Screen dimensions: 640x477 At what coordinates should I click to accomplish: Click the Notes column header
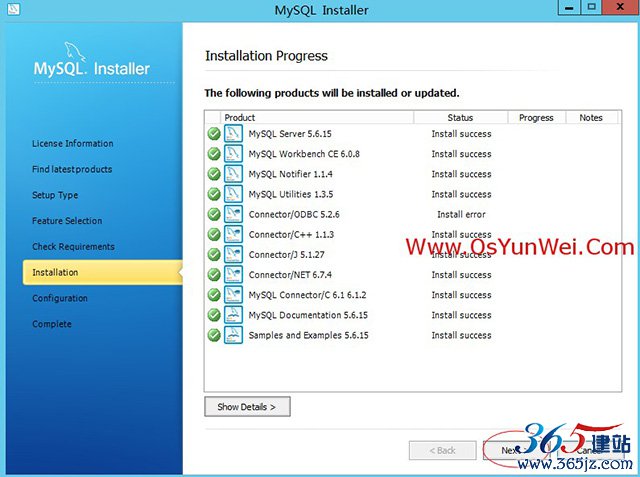click(591, 118)
